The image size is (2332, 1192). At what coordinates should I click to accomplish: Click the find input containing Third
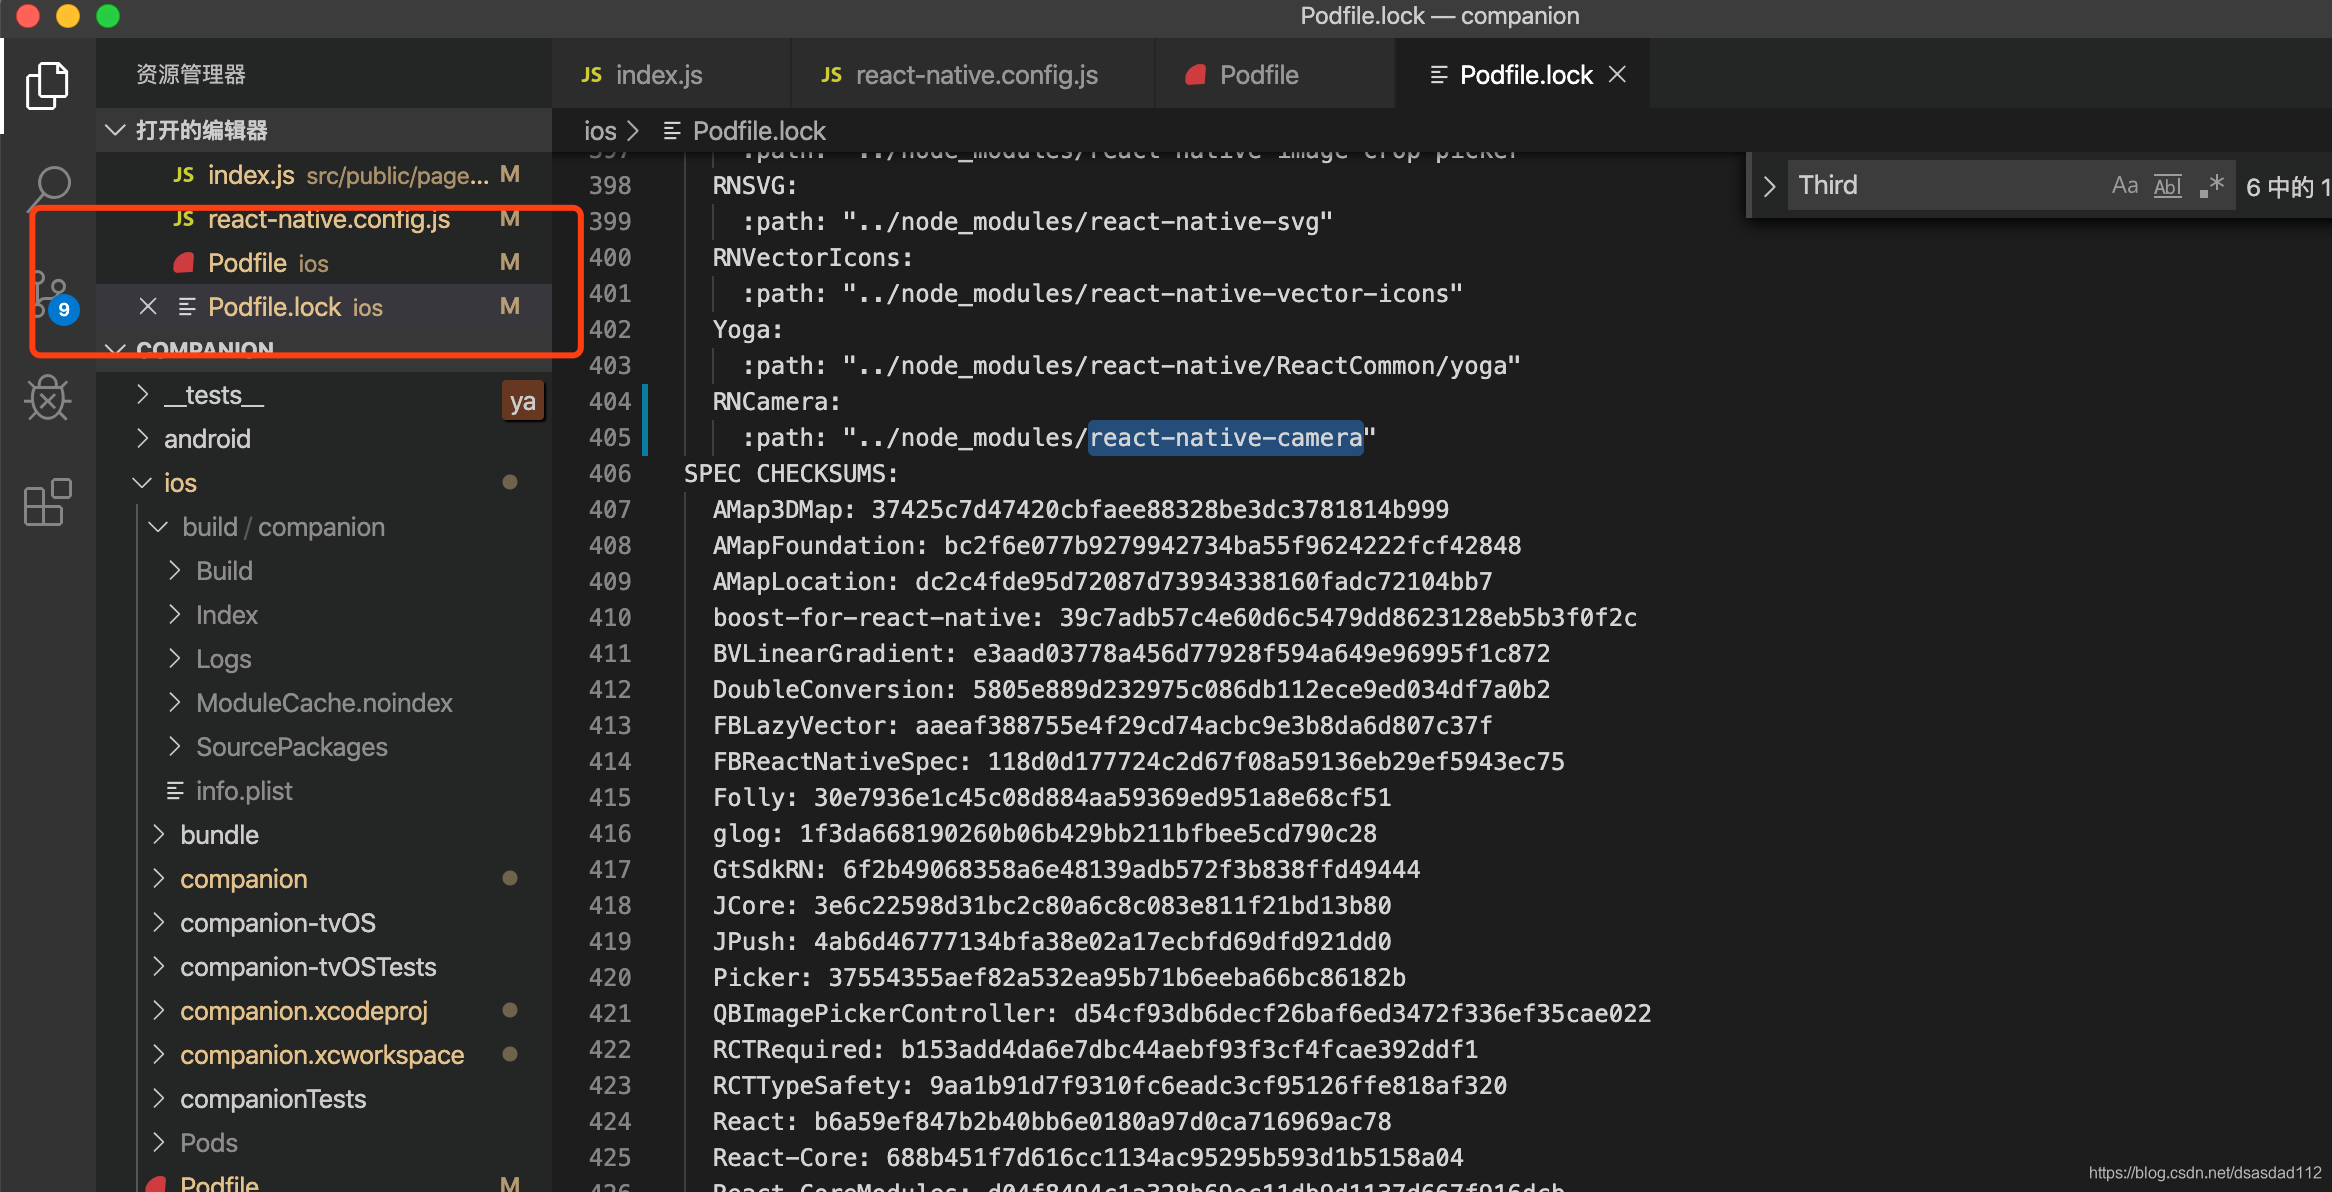point(1940,186)
